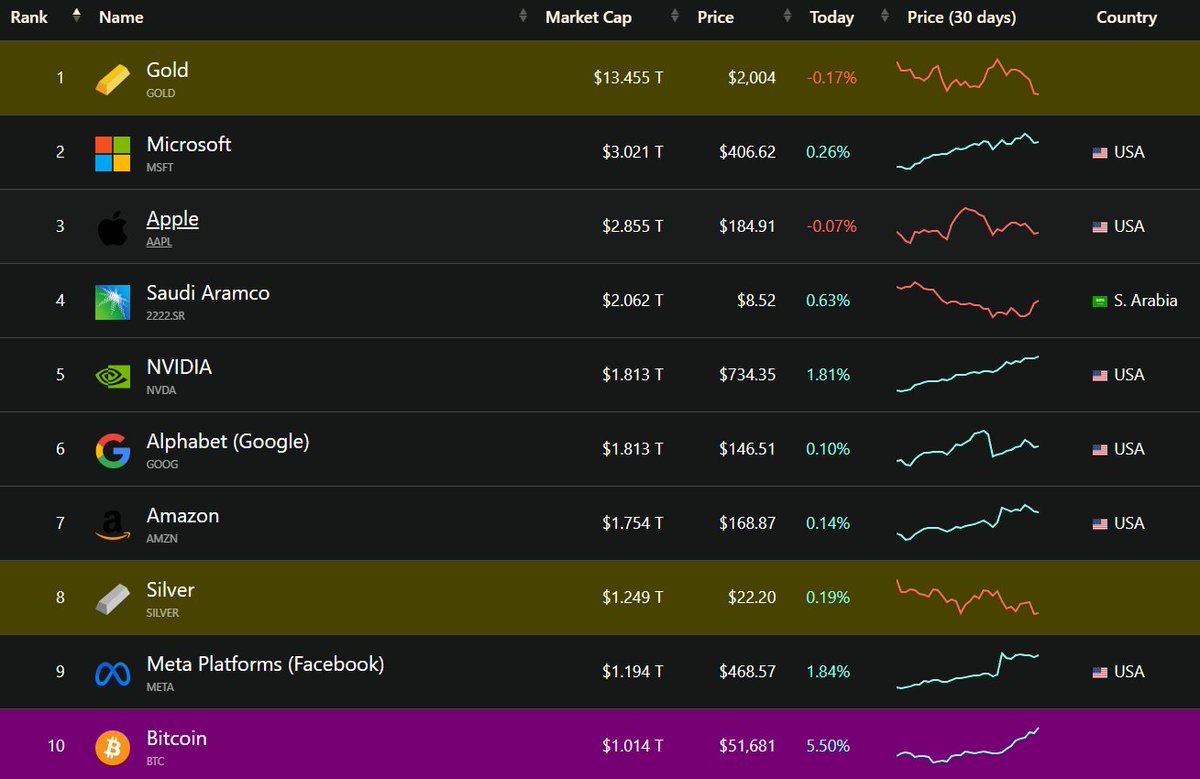
Task: Click the AAPL ticker symbol
Action: tap(160, 242)
